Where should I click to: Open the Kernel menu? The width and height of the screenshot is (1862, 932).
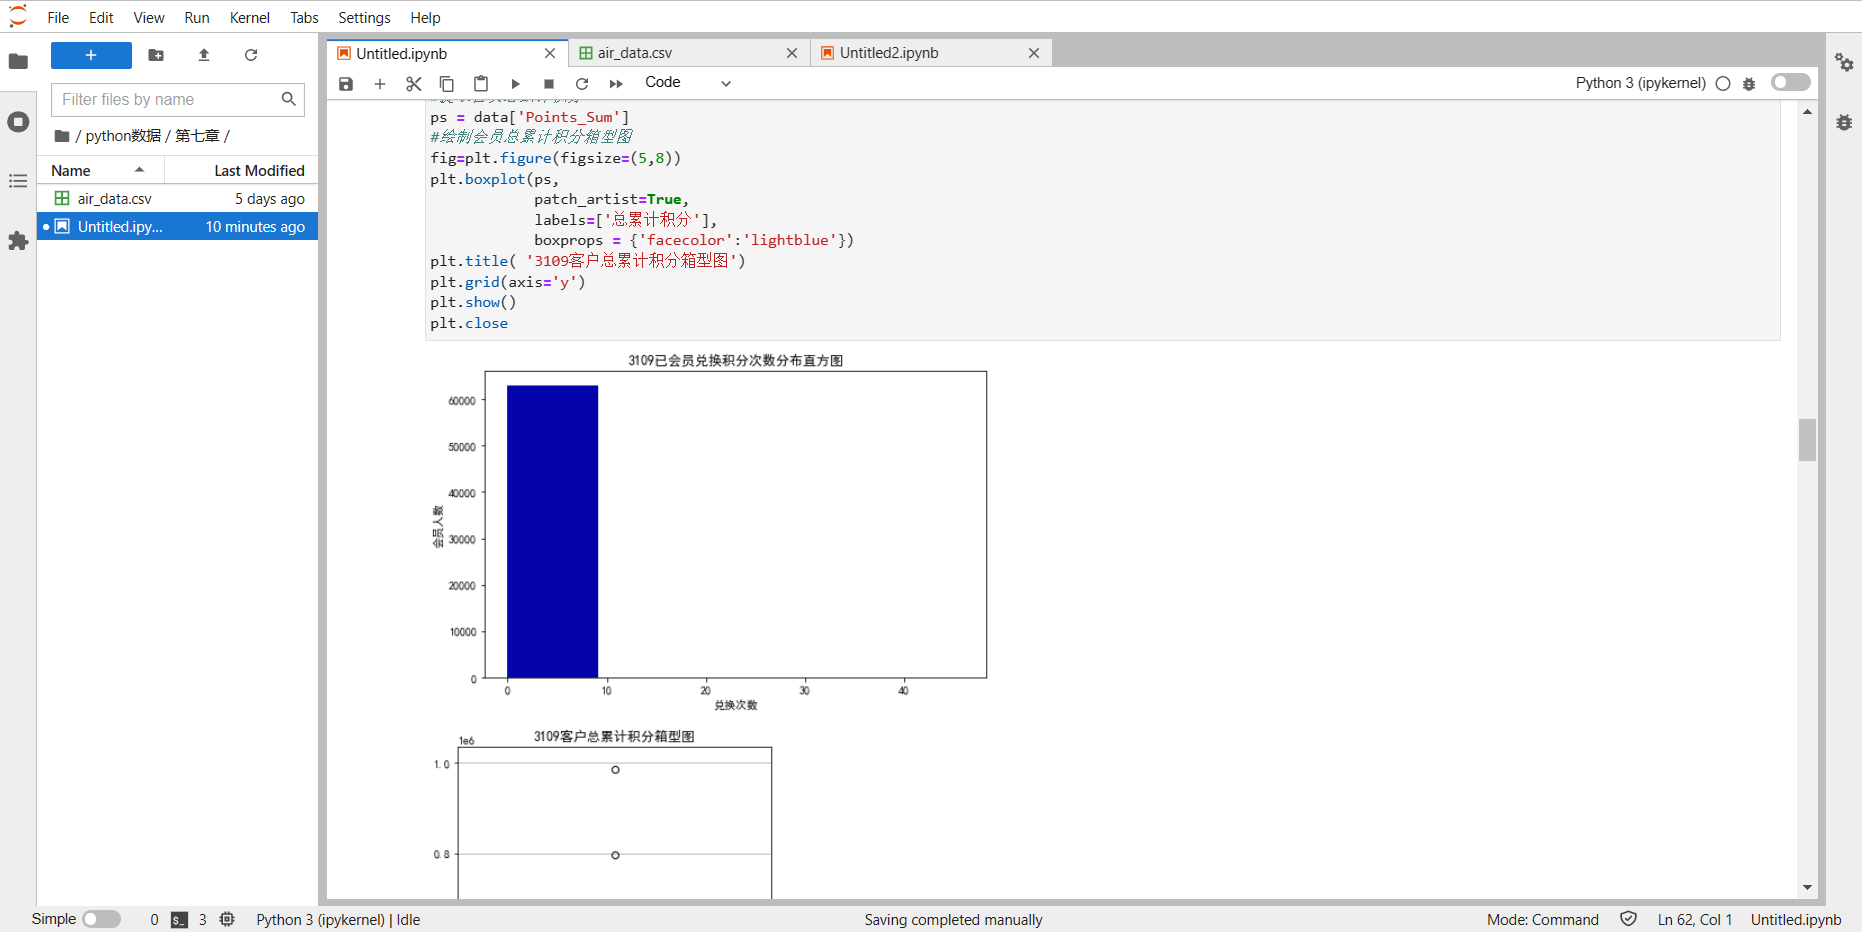point(250,17)
